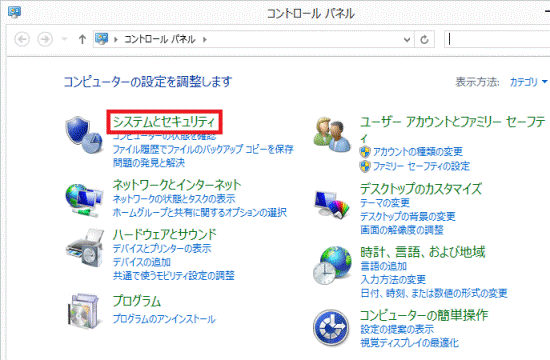
Task: Open ネットワークの状態とタスクの表示
Action: [x=174, y=199]
